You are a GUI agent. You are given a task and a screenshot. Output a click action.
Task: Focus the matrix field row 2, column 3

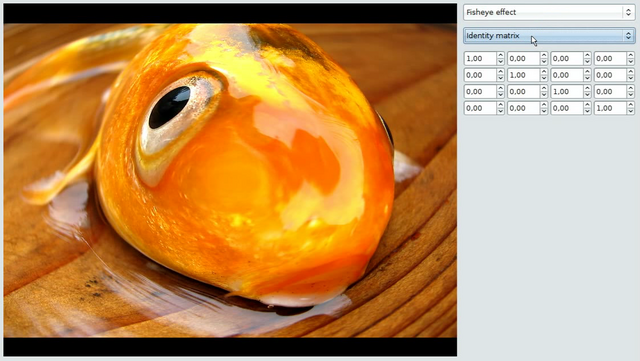click(x=567, y=75)
